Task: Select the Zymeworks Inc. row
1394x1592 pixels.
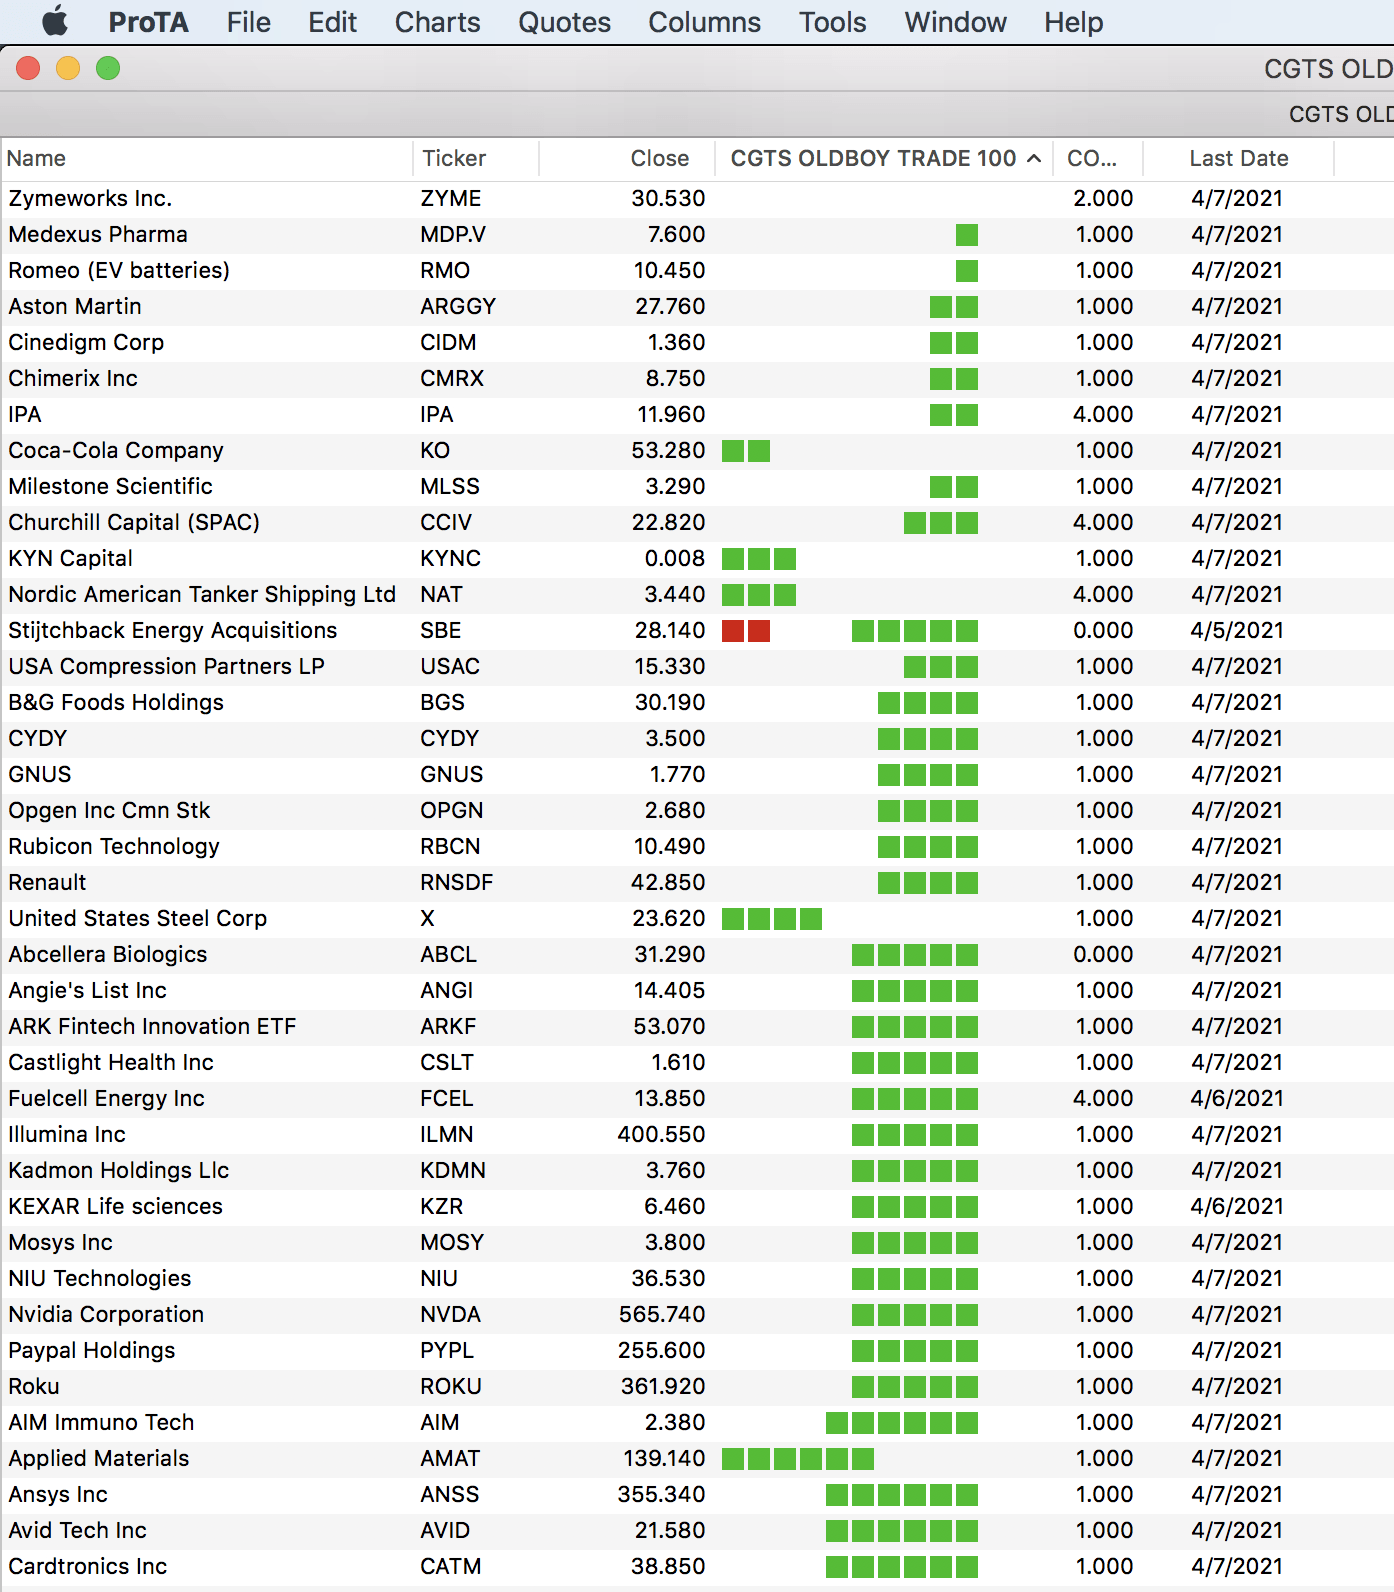Action: 697,198
